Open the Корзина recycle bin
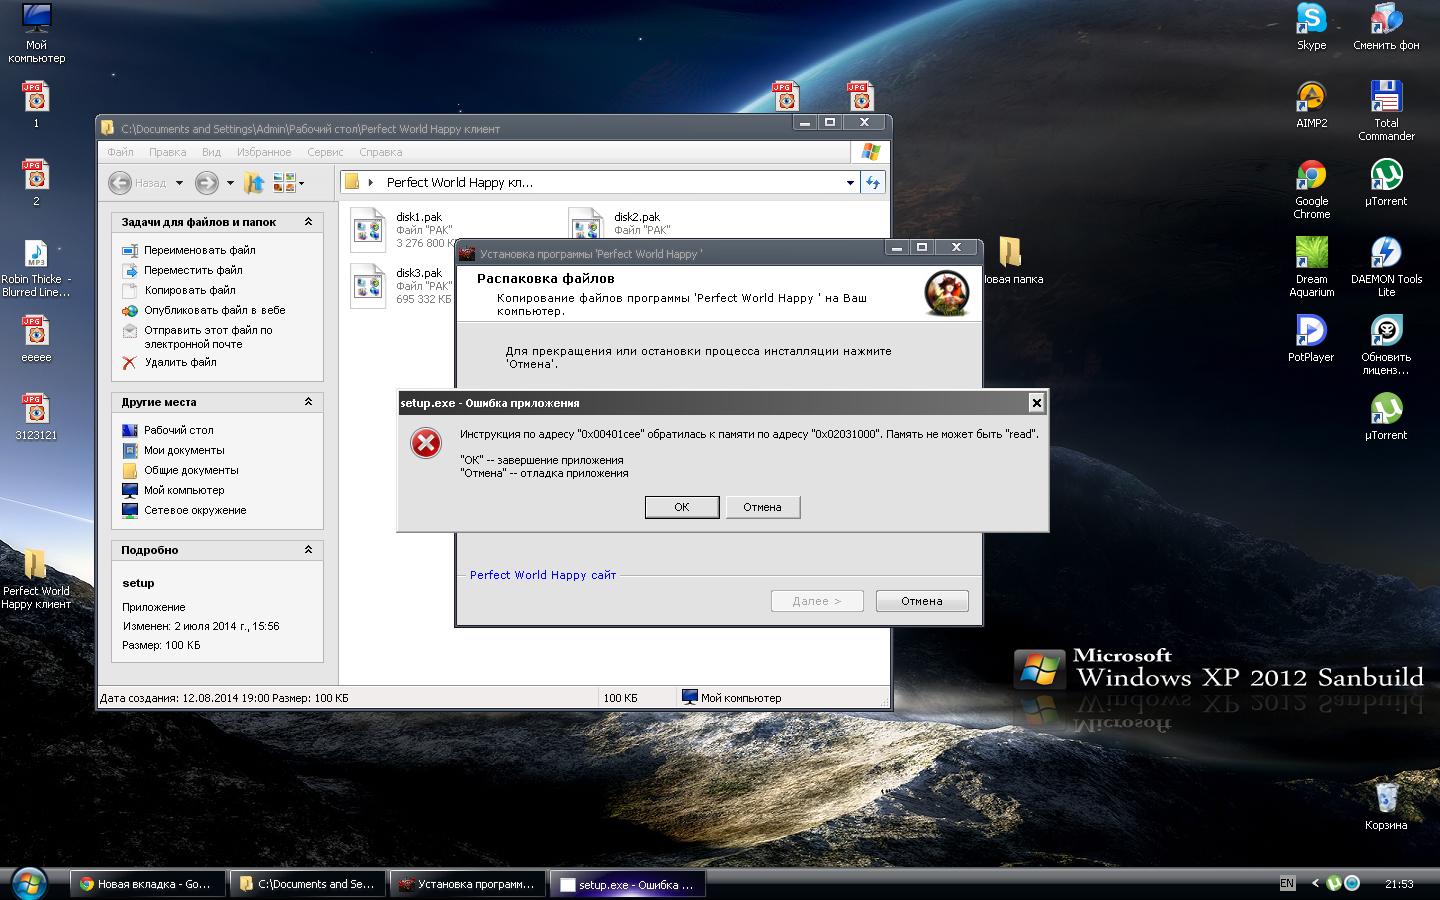The width and height of the screenshot is (1440, 900). tap(1386, 799)
